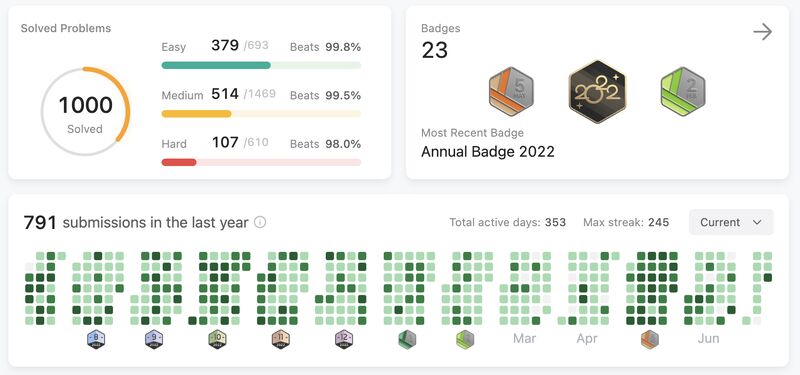Click the month 11 badge below the heatmap
Image resolution: width=800 pixels, height=375 pixels.
(281, 339)
